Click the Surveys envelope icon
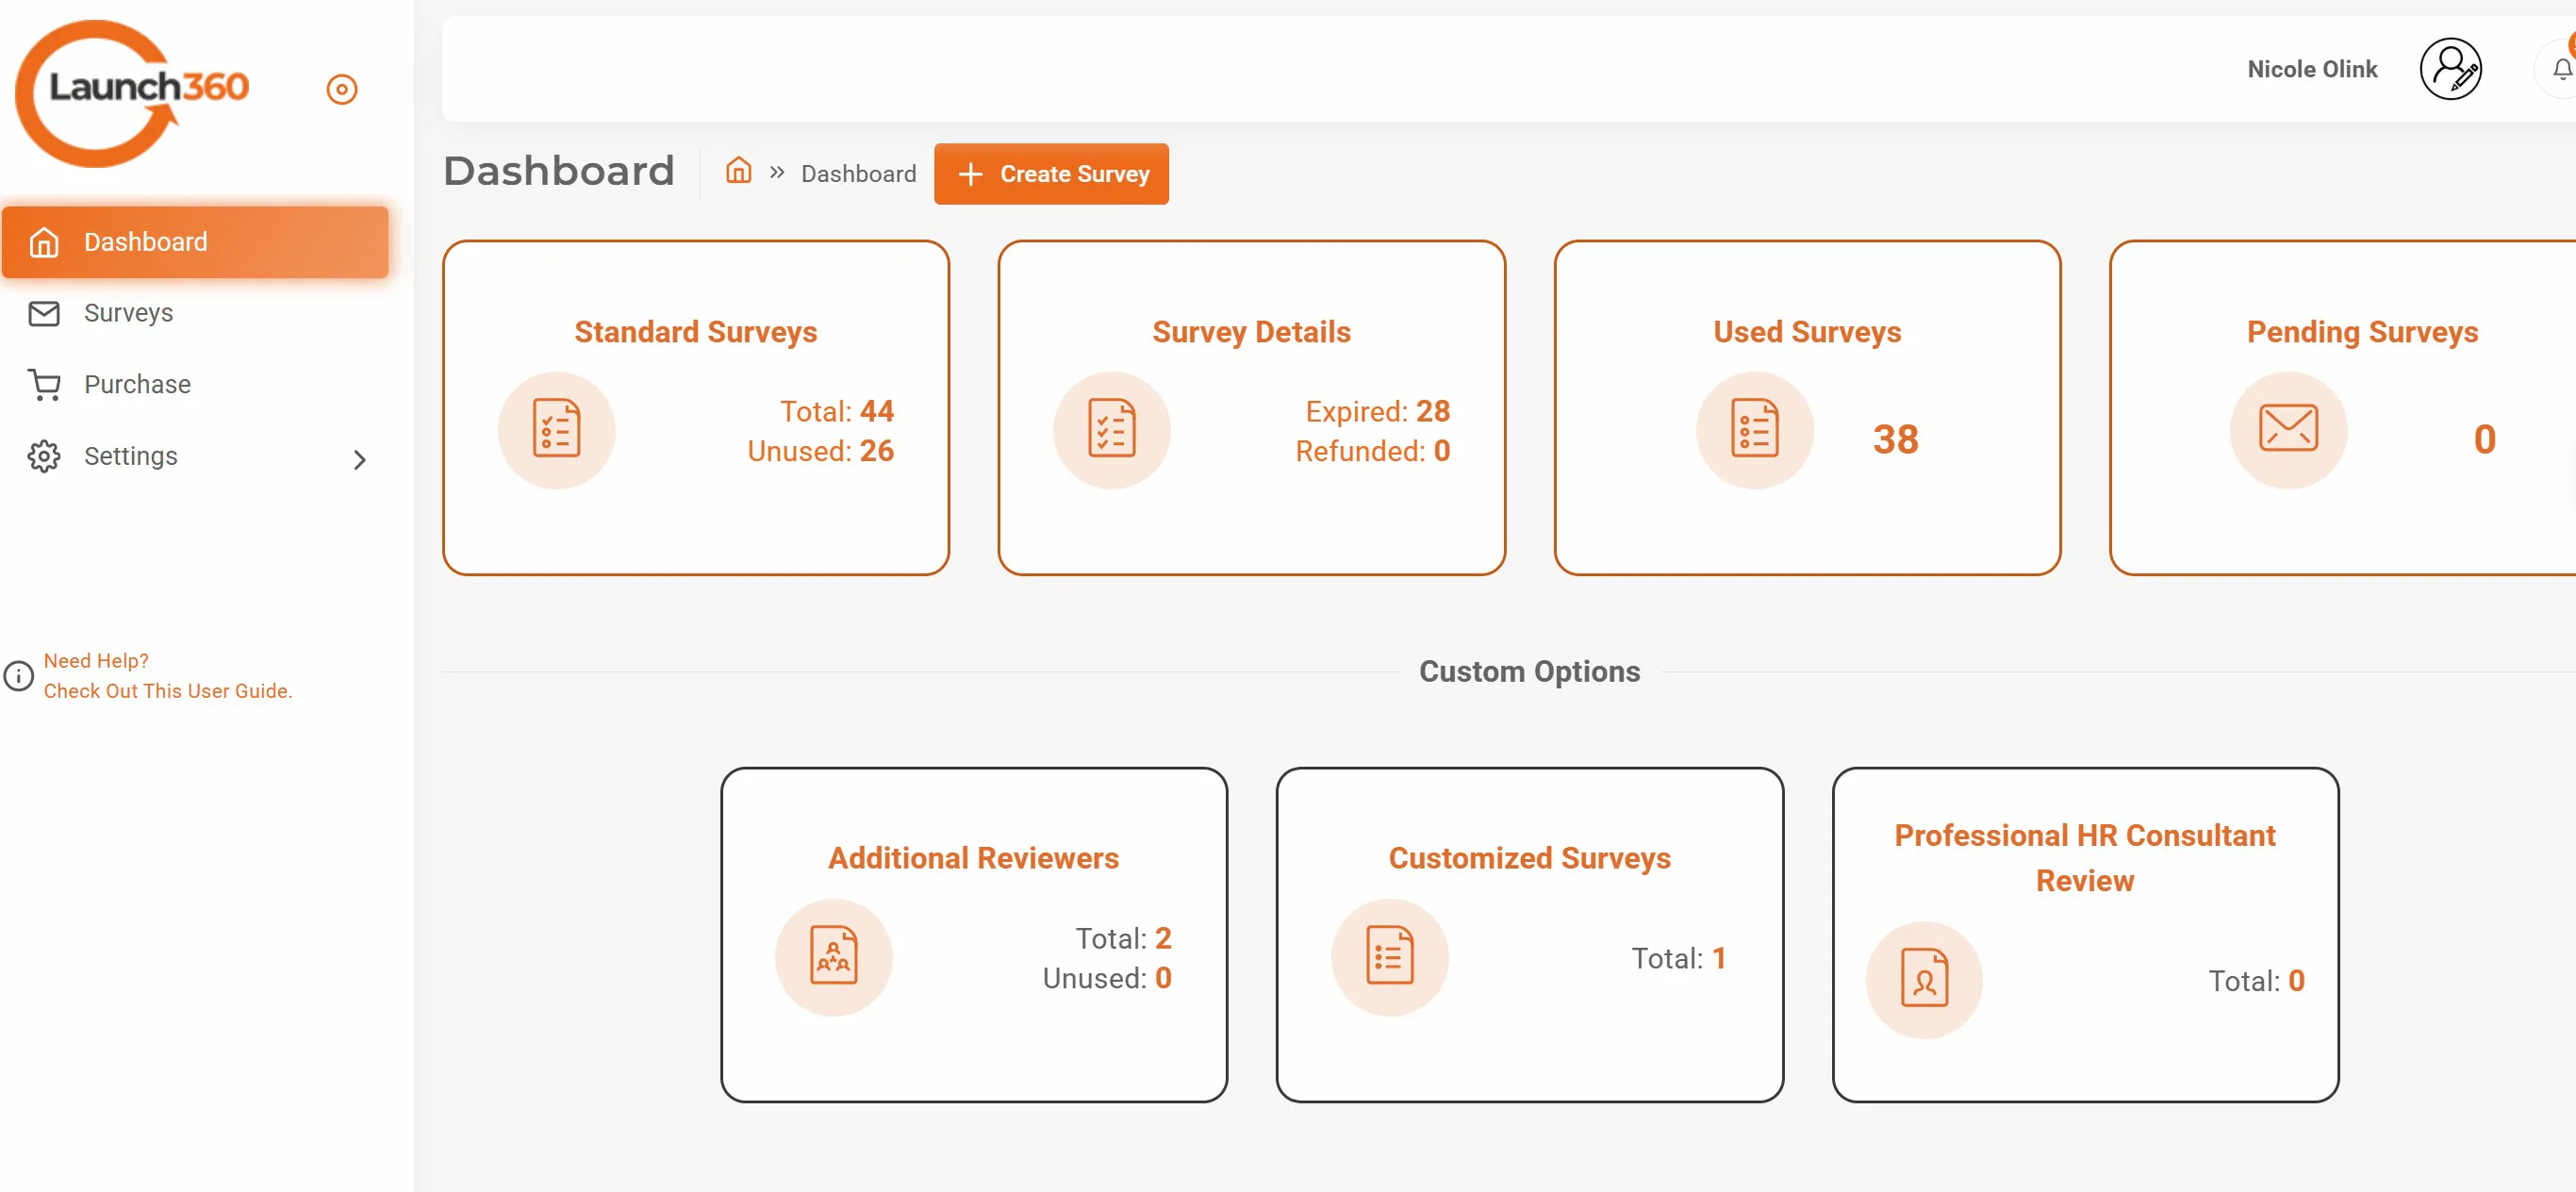The image size is (2576, 1192). pyautogui.click(x=44, y=314)
